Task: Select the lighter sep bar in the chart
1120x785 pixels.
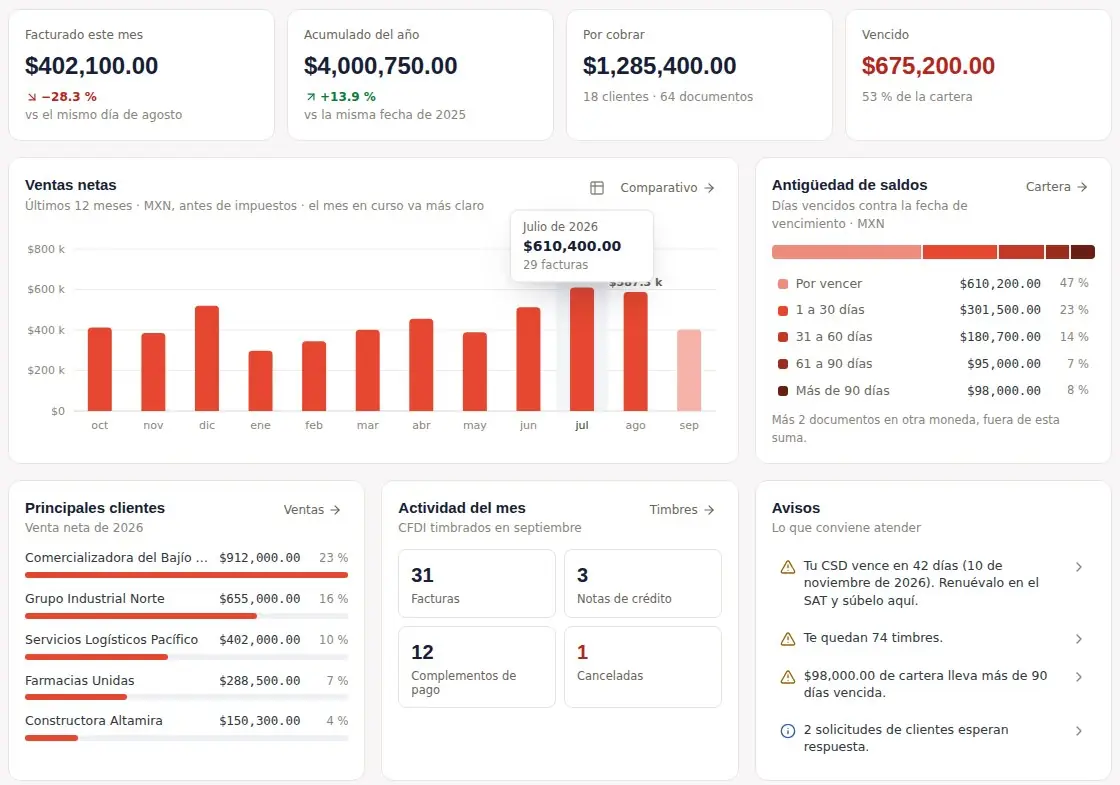Action: tap(689, 370)
